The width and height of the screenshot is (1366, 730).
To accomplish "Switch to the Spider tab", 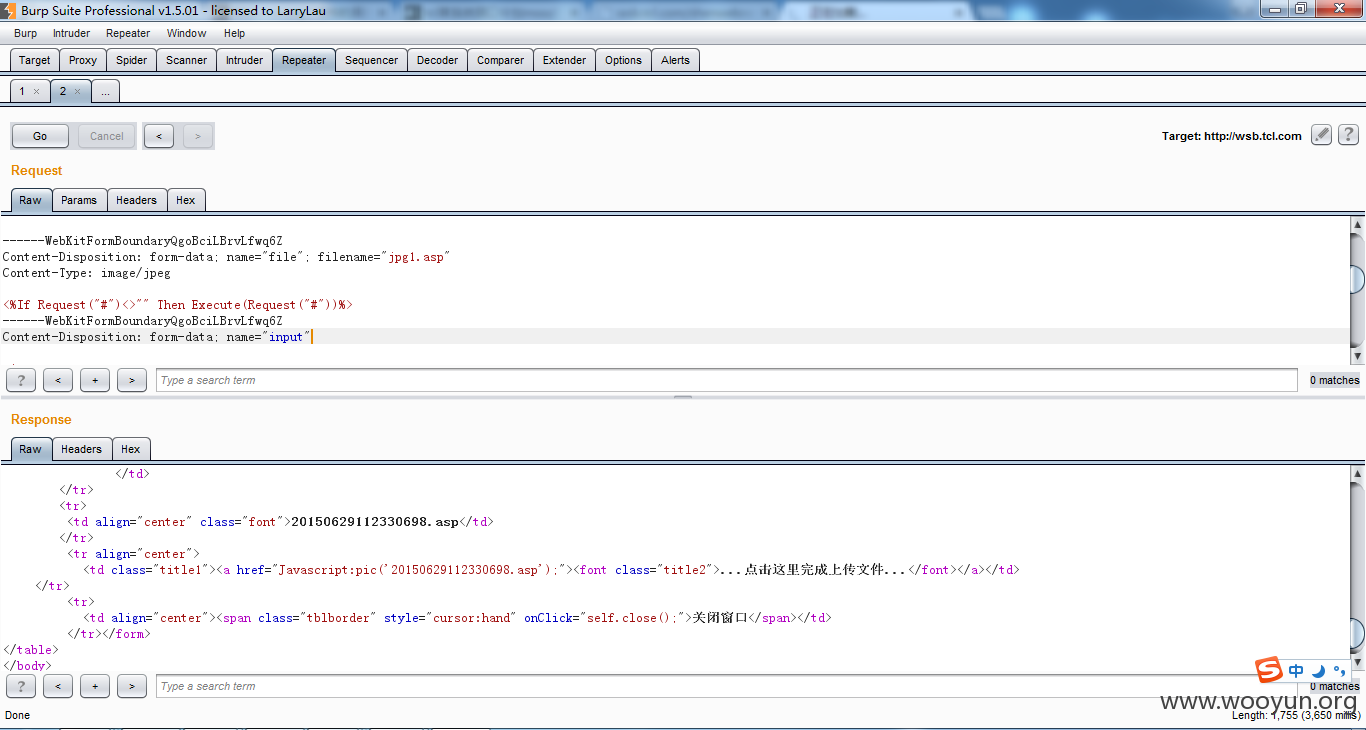I will click(x=132, y=60).
